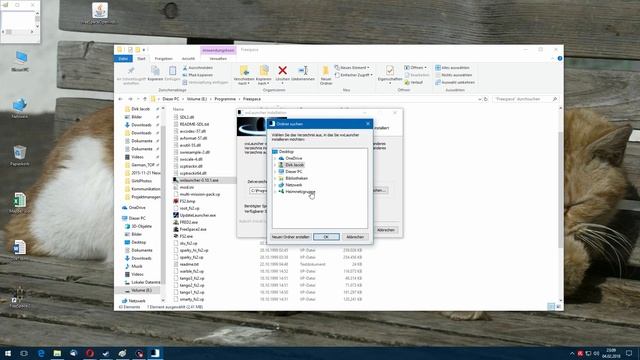Select Desktop in the folder tree dialog
Viewport: 640px width, 360px height.
tap(286, 151)
